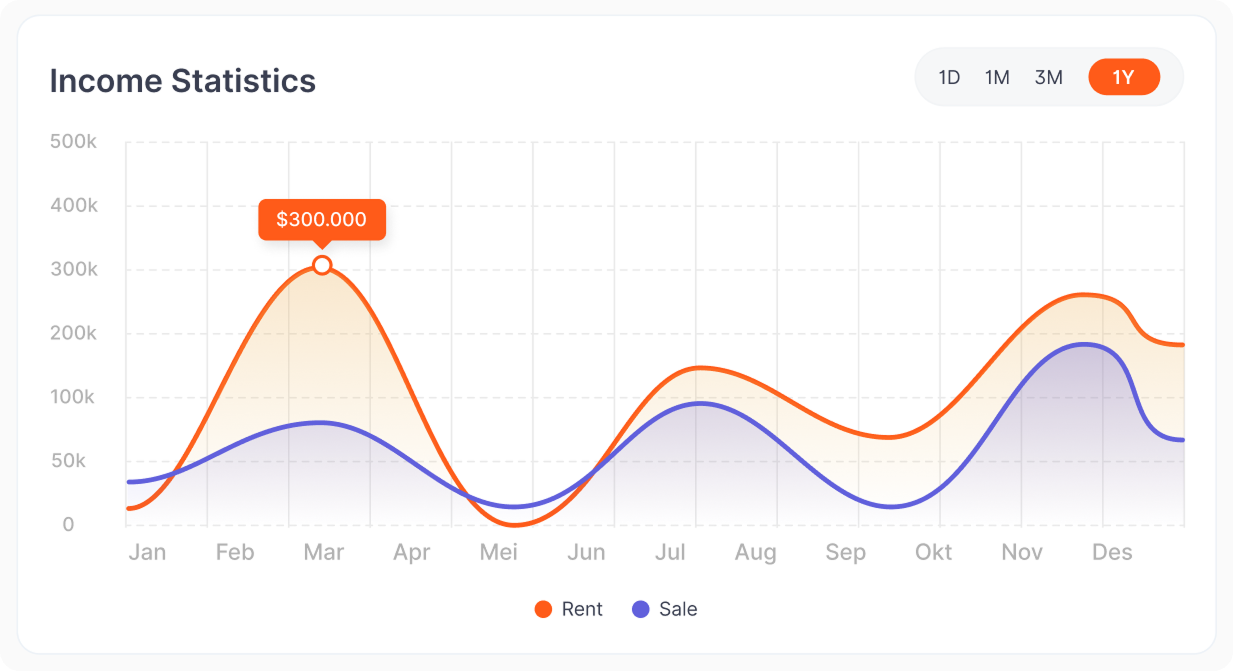Click the 500k y-axis label
This screenshot has height=671, width=1233.
click(x=73, y=142)
